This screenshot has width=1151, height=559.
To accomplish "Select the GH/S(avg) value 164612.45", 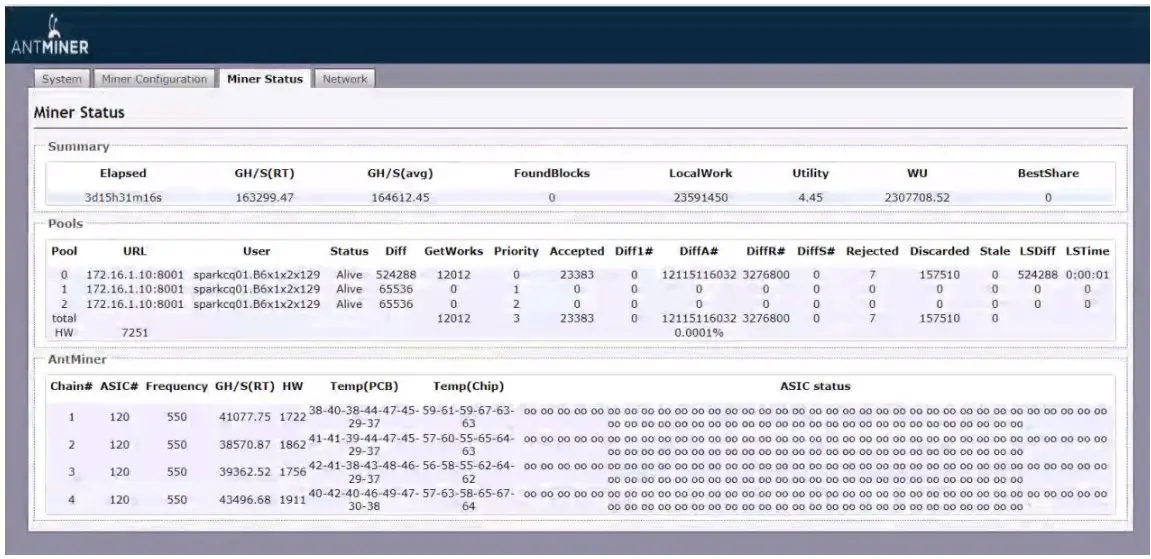I will 399,197.
